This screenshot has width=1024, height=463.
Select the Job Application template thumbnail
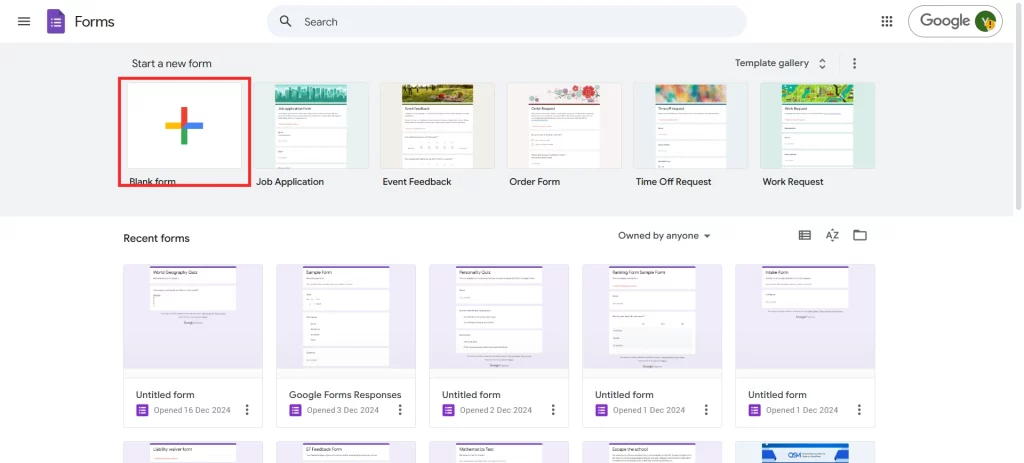[x=311, y=125]
